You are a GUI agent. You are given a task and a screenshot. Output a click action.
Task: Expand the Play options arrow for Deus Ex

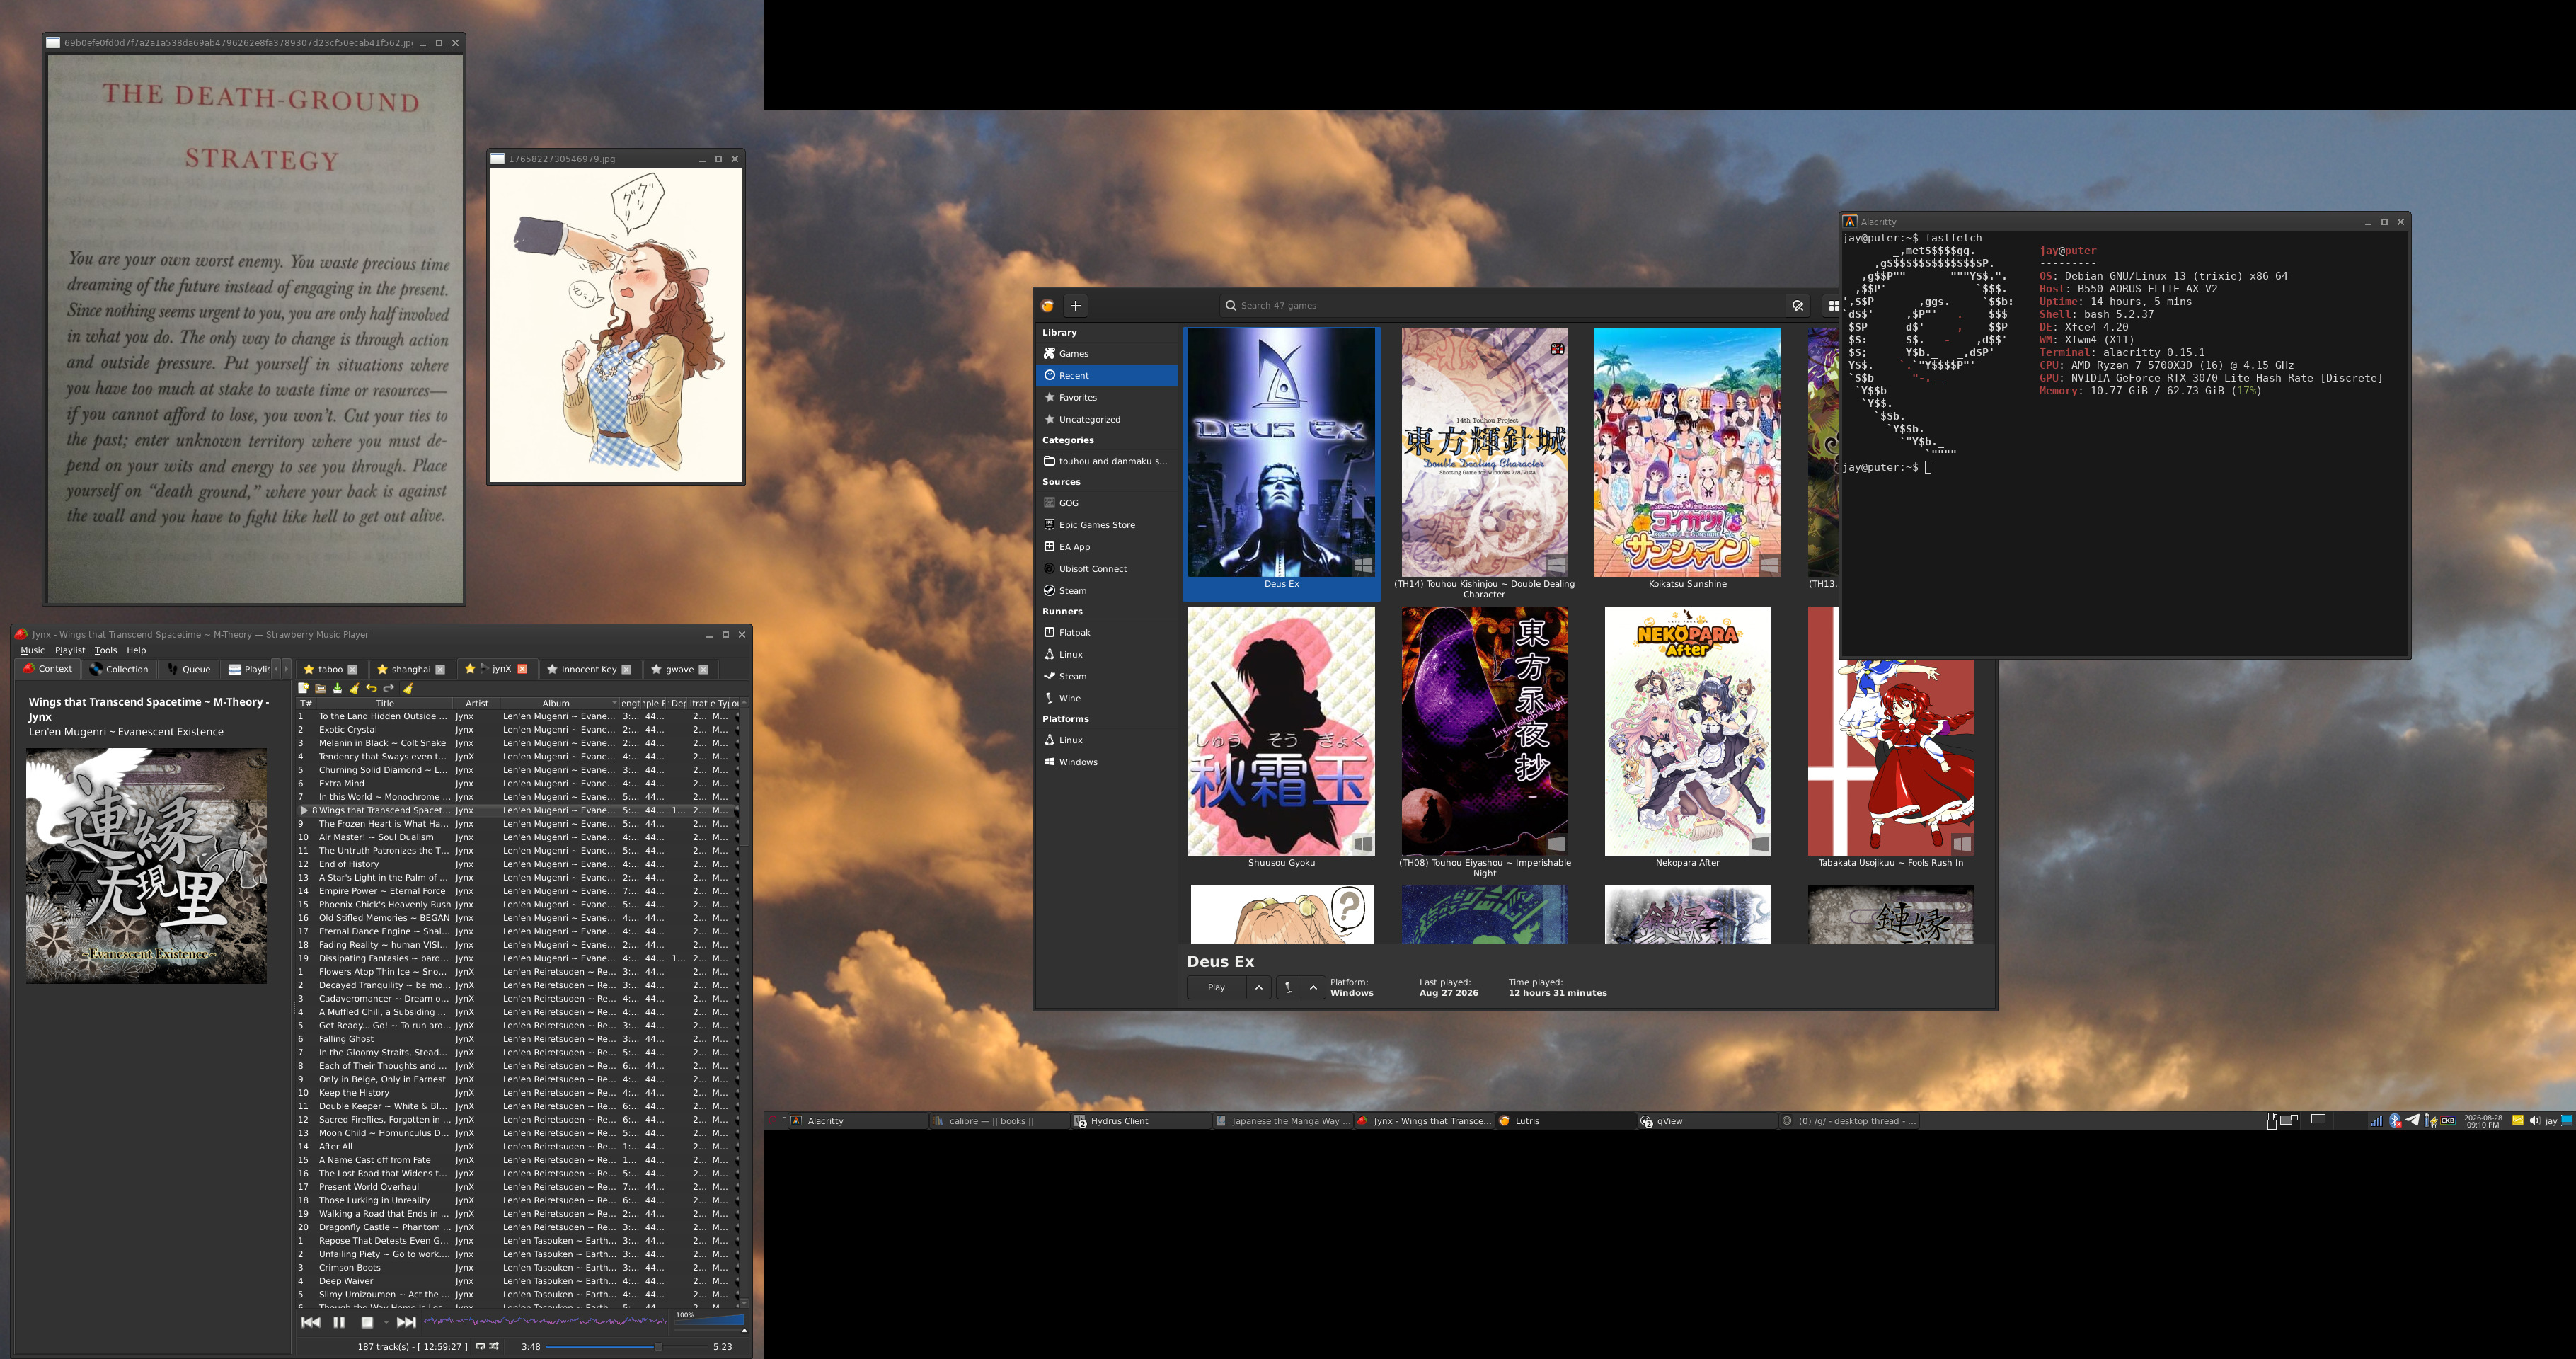1259,988
